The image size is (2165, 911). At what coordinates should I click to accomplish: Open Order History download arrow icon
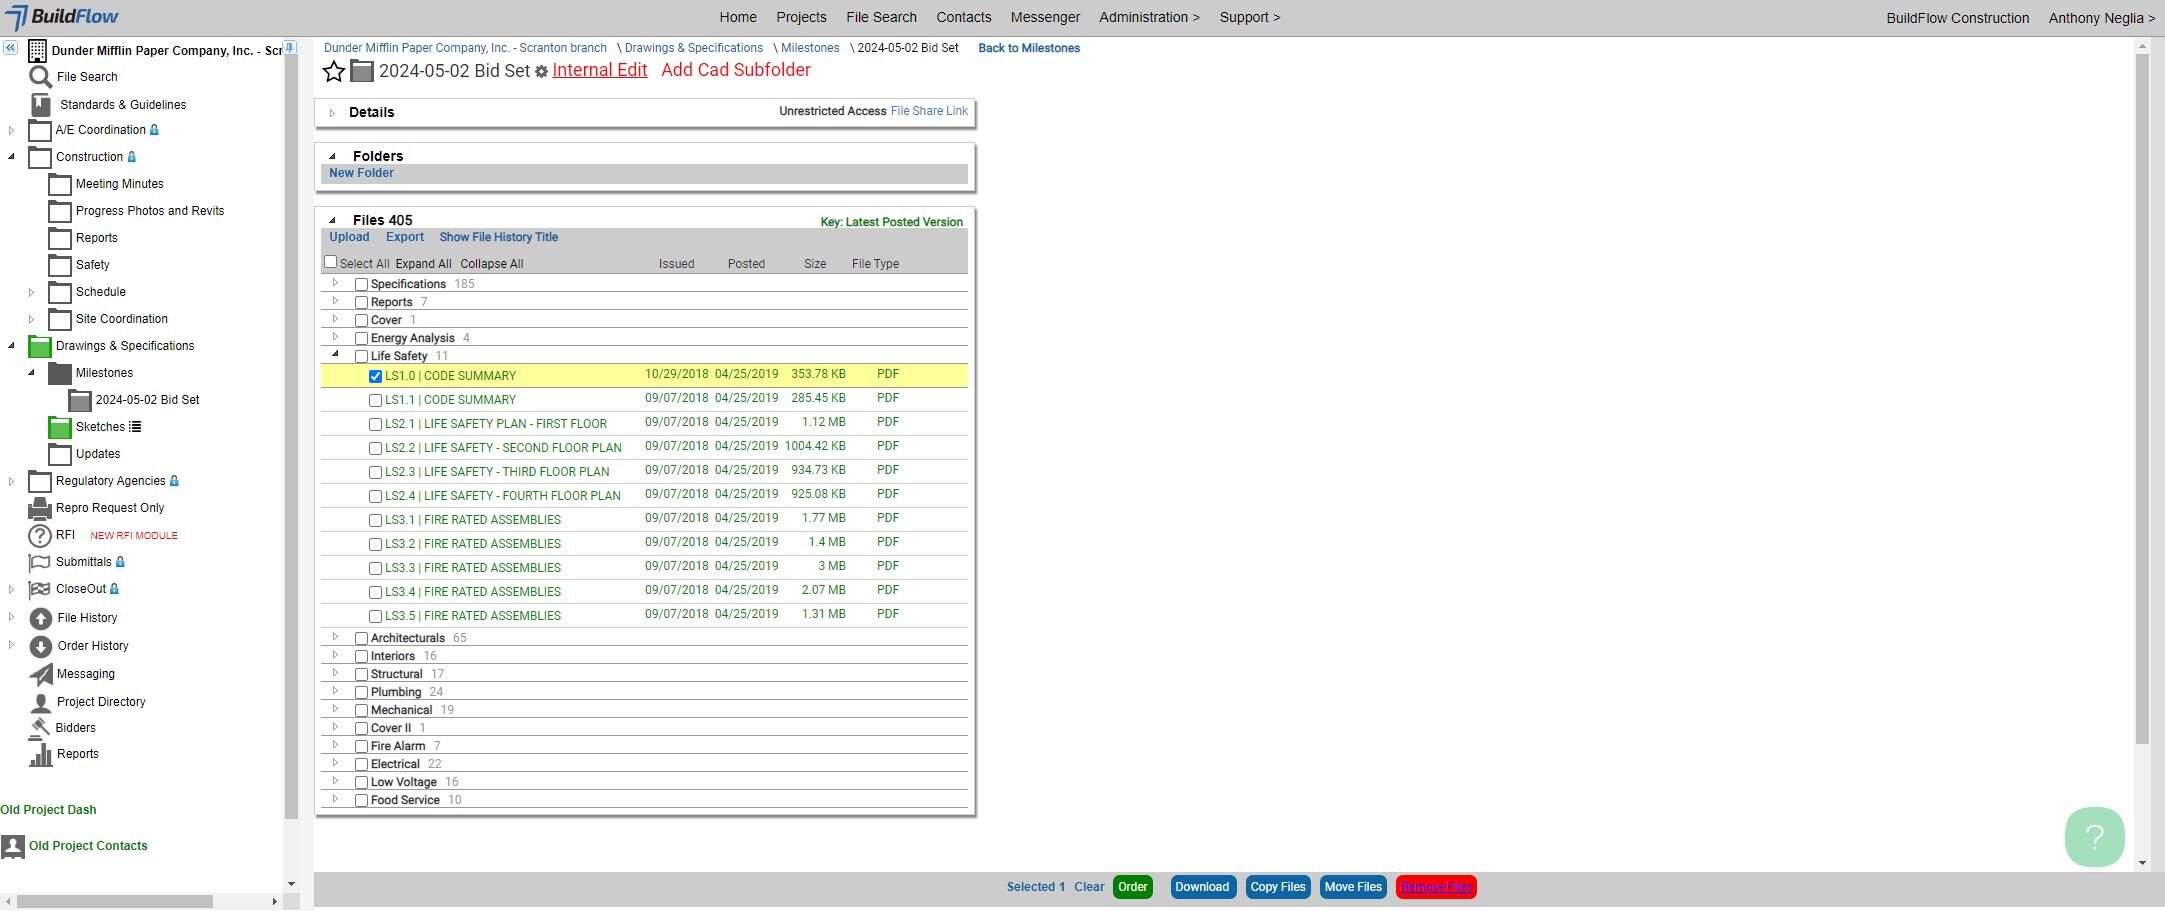[x=41, y=646]
